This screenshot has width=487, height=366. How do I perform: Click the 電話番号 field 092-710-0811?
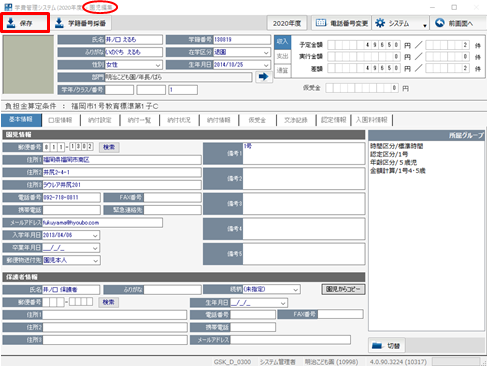(71, 197)
